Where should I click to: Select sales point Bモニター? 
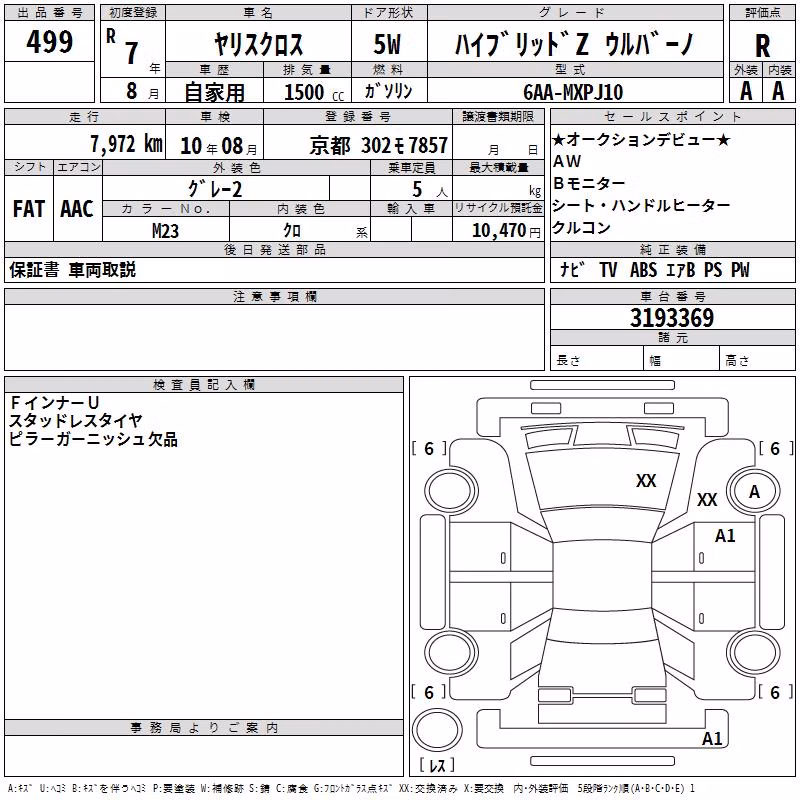(589, 183)
